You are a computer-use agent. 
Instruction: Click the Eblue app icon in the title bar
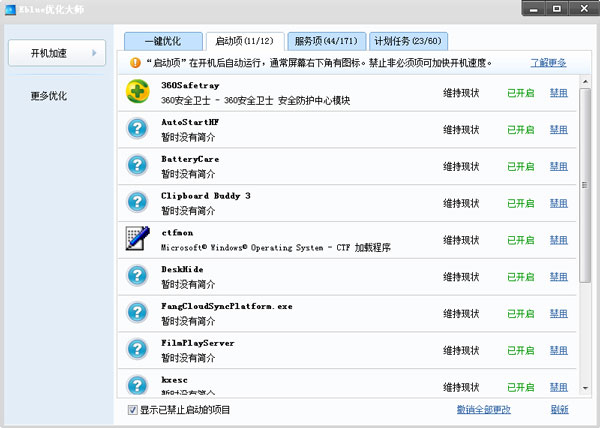(x=10, y=10)
